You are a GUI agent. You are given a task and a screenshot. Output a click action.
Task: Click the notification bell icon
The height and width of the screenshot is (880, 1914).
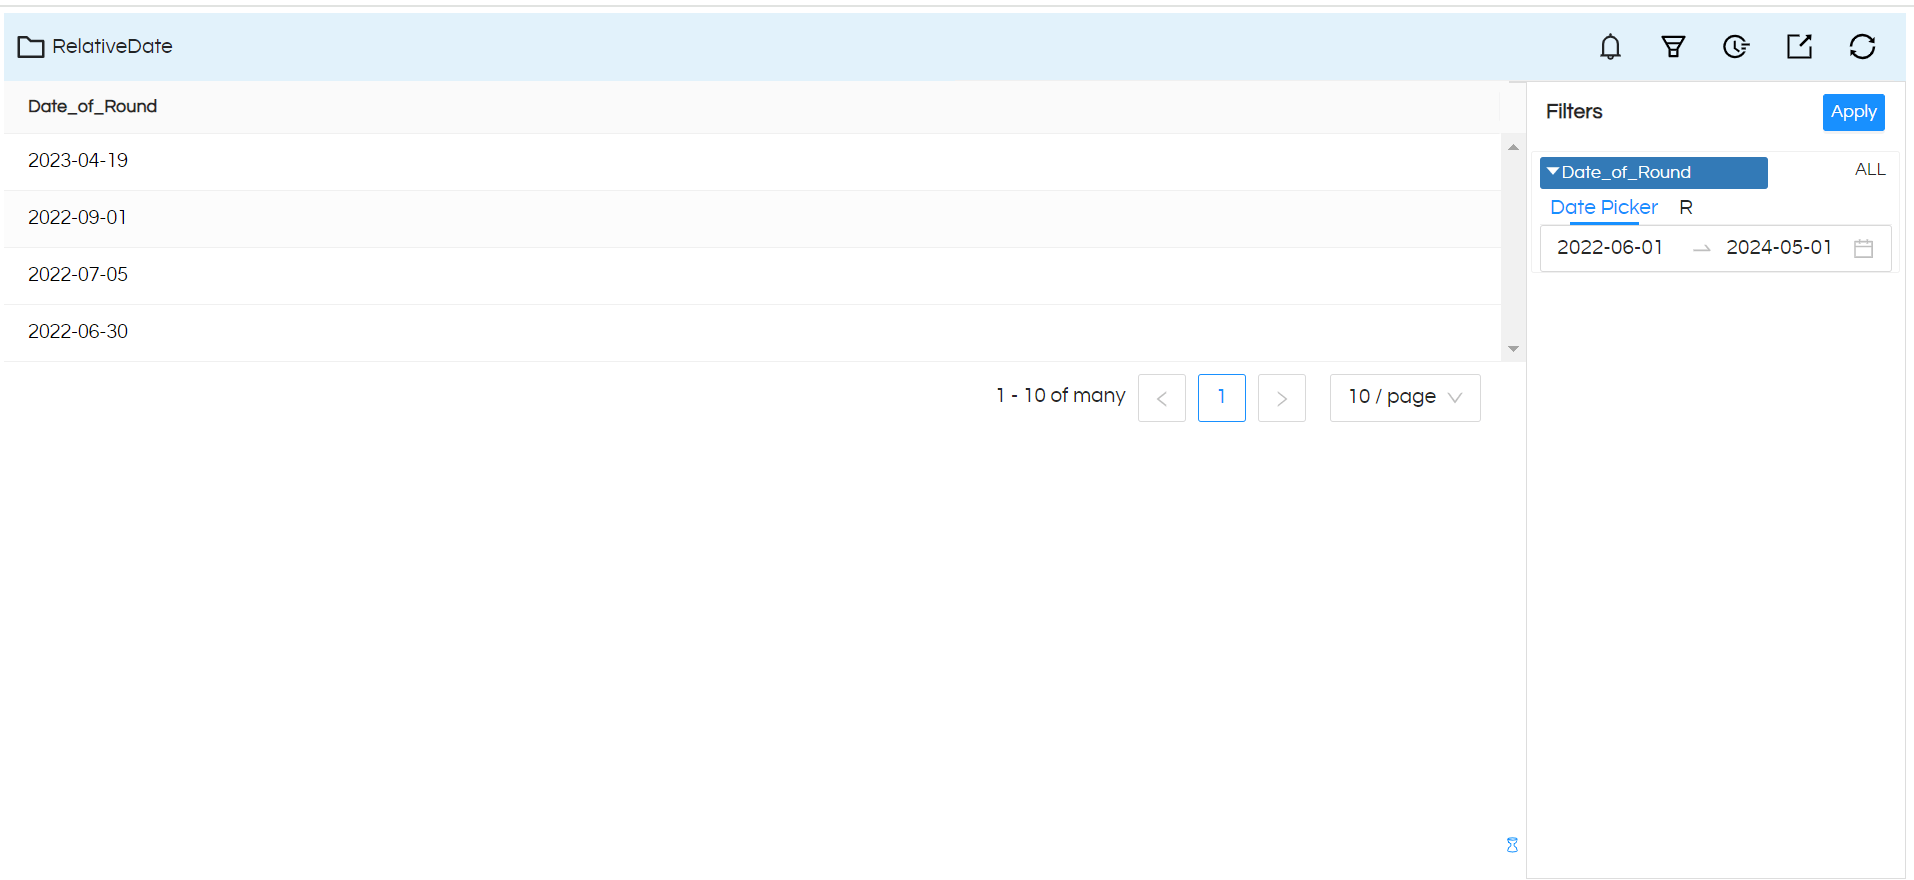[1610, 47]
